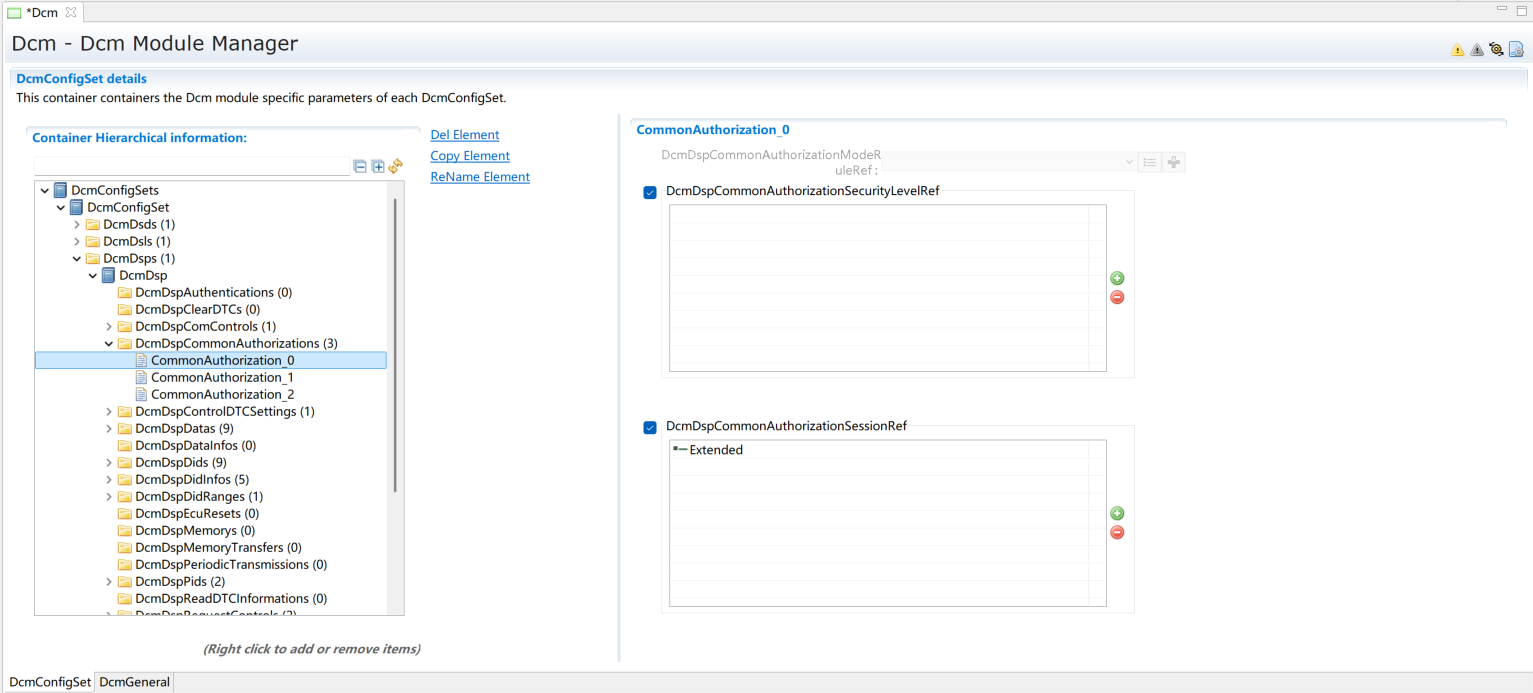Switch to the DcmGeneral tab
1533x693 pixels.
click(x=135, y=682)
